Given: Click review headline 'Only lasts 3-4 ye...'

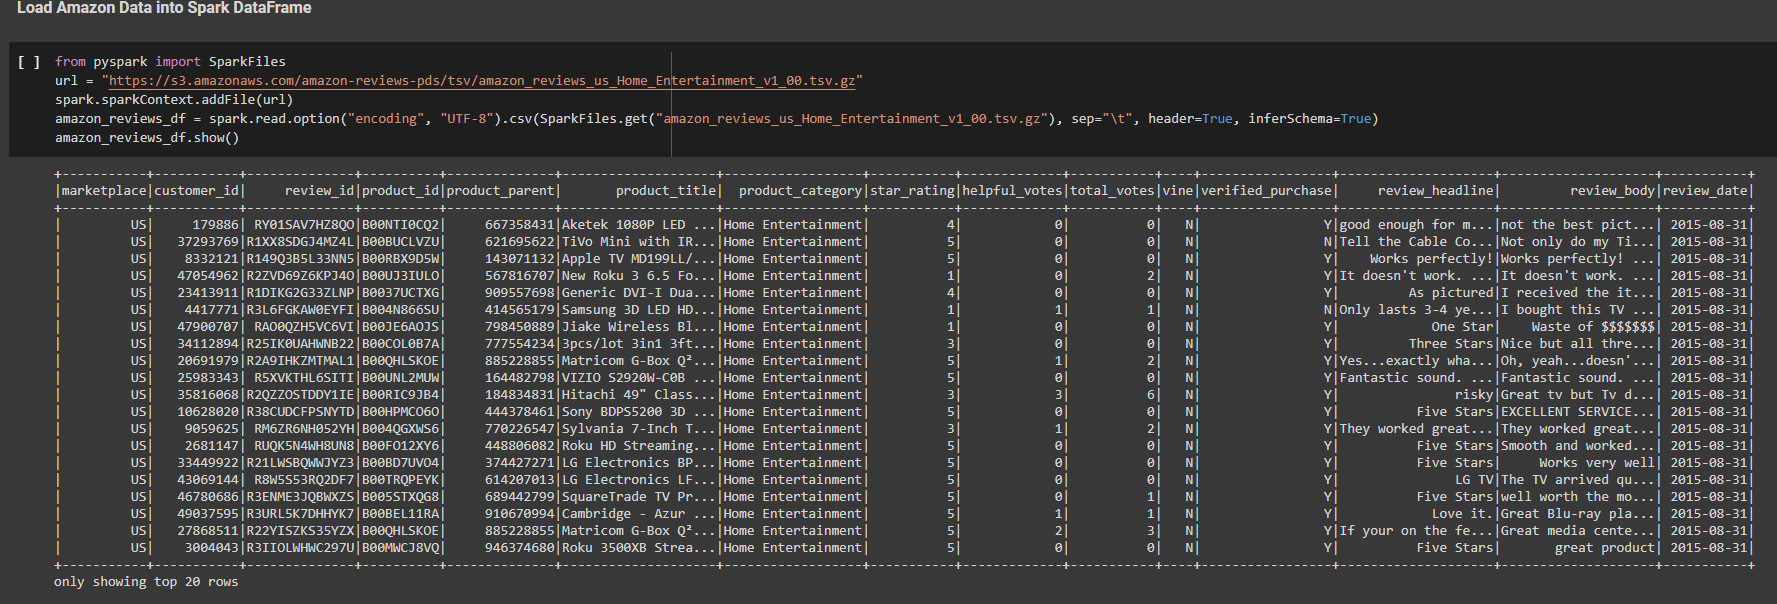Looking at the screenshot, I should pos(1416,310).
